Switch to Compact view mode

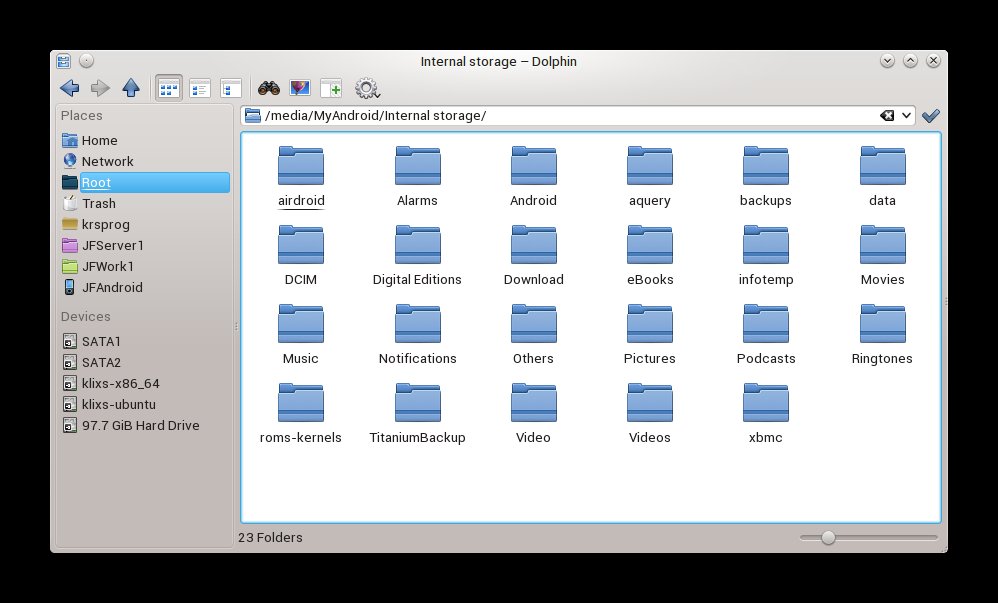tap(200, 88)
